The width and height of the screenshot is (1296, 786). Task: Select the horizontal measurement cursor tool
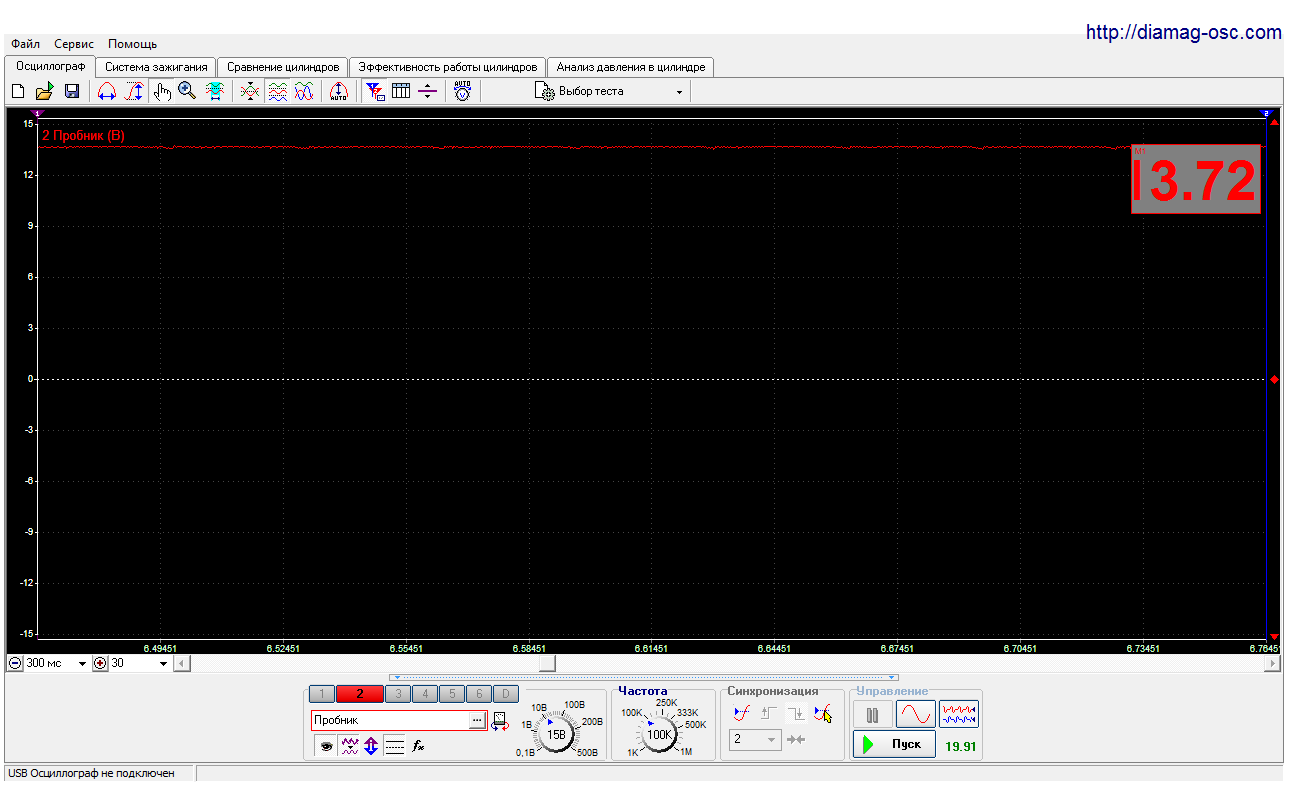click(x=107, y=91)
